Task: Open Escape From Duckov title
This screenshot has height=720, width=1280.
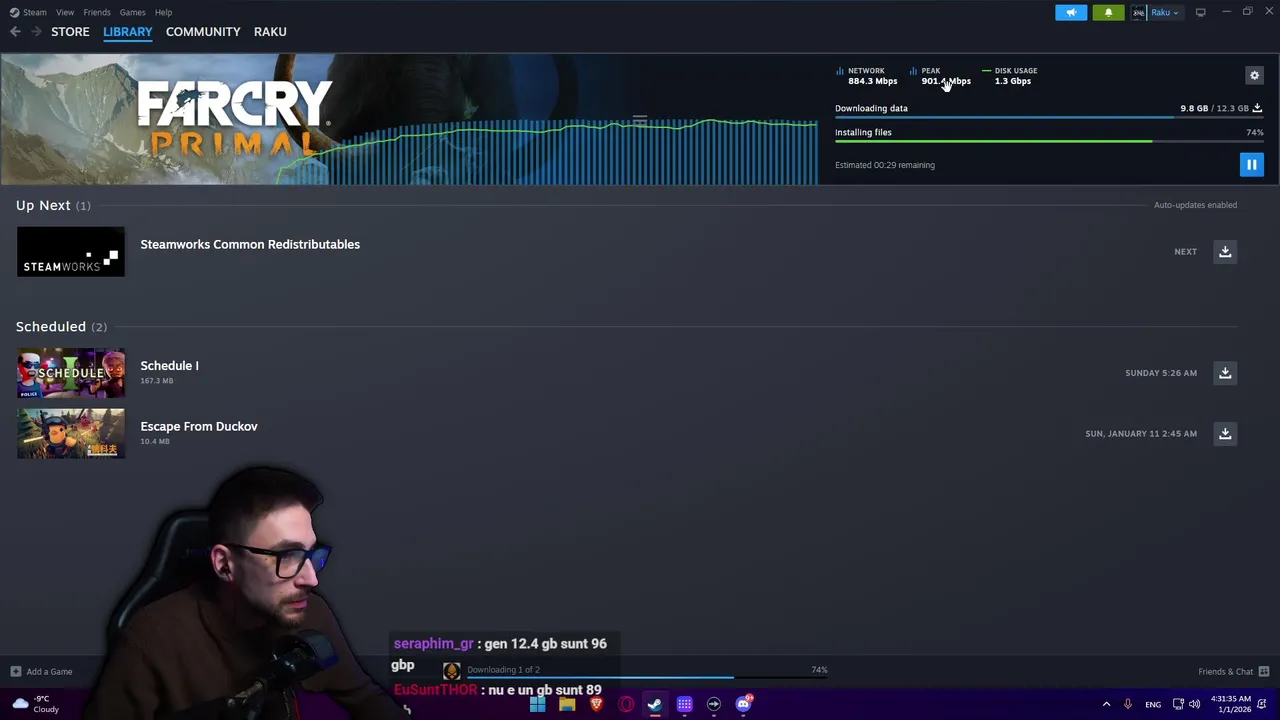Action: (199, 426)
